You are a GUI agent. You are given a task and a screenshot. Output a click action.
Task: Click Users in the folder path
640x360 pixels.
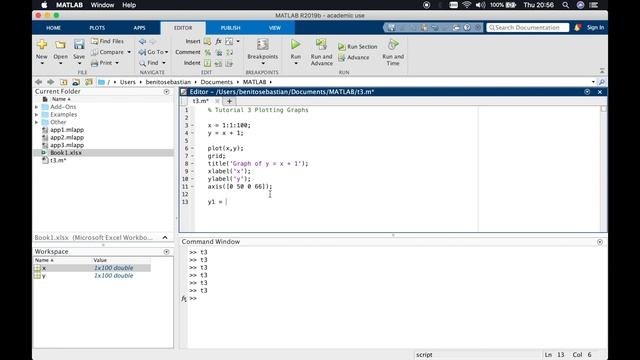pyautogui.click(x=127, y=82)
